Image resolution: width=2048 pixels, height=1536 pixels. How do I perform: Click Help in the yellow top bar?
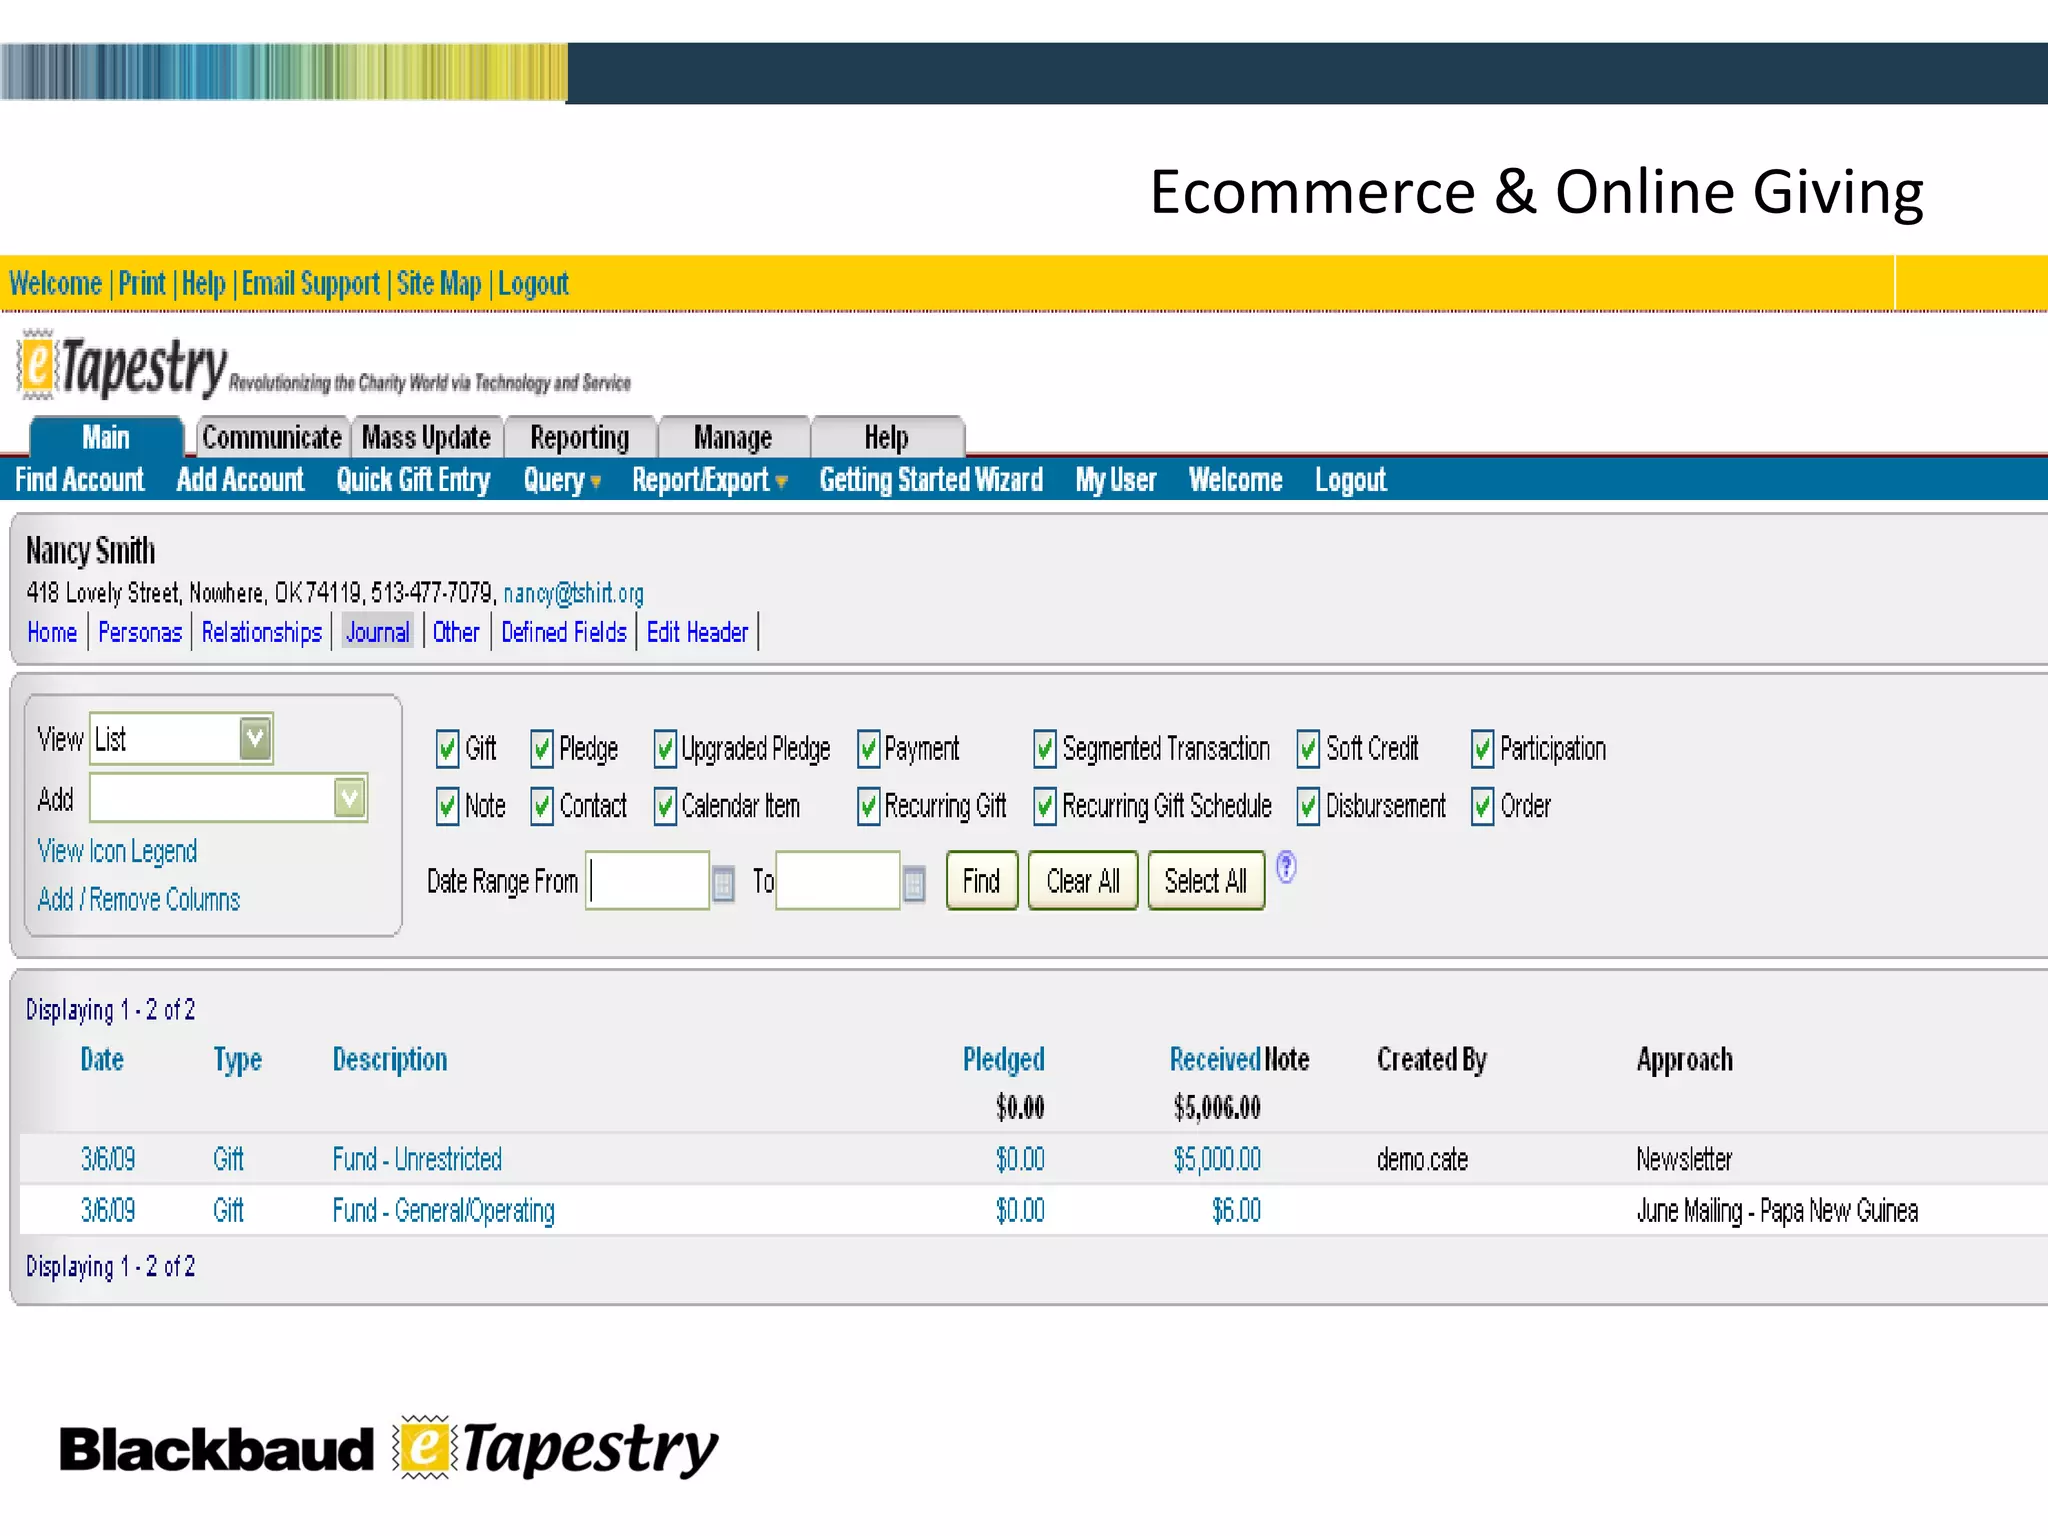coord(203,284)
